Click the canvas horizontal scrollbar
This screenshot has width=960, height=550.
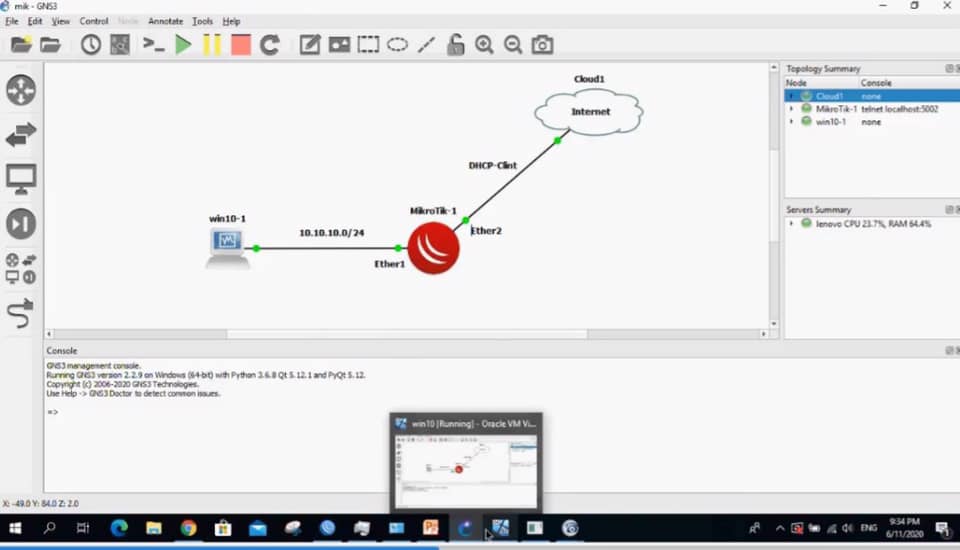click(x=400, y=334)
